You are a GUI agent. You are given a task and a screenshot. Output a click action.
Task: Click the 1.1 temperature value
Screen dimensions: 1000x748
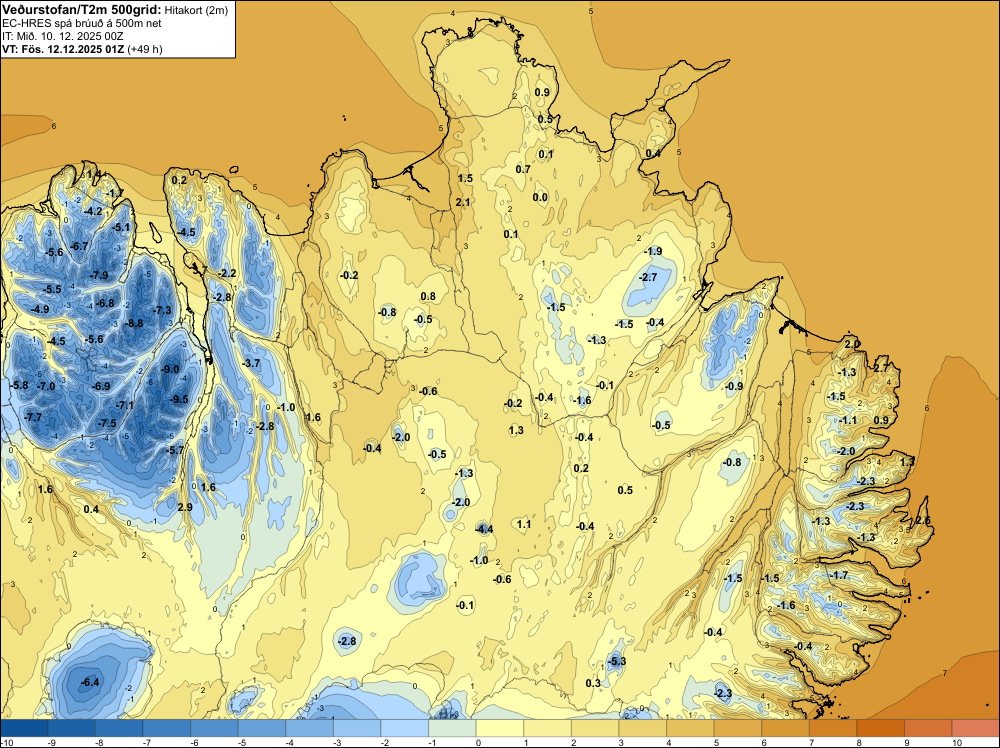coord(524,524)
